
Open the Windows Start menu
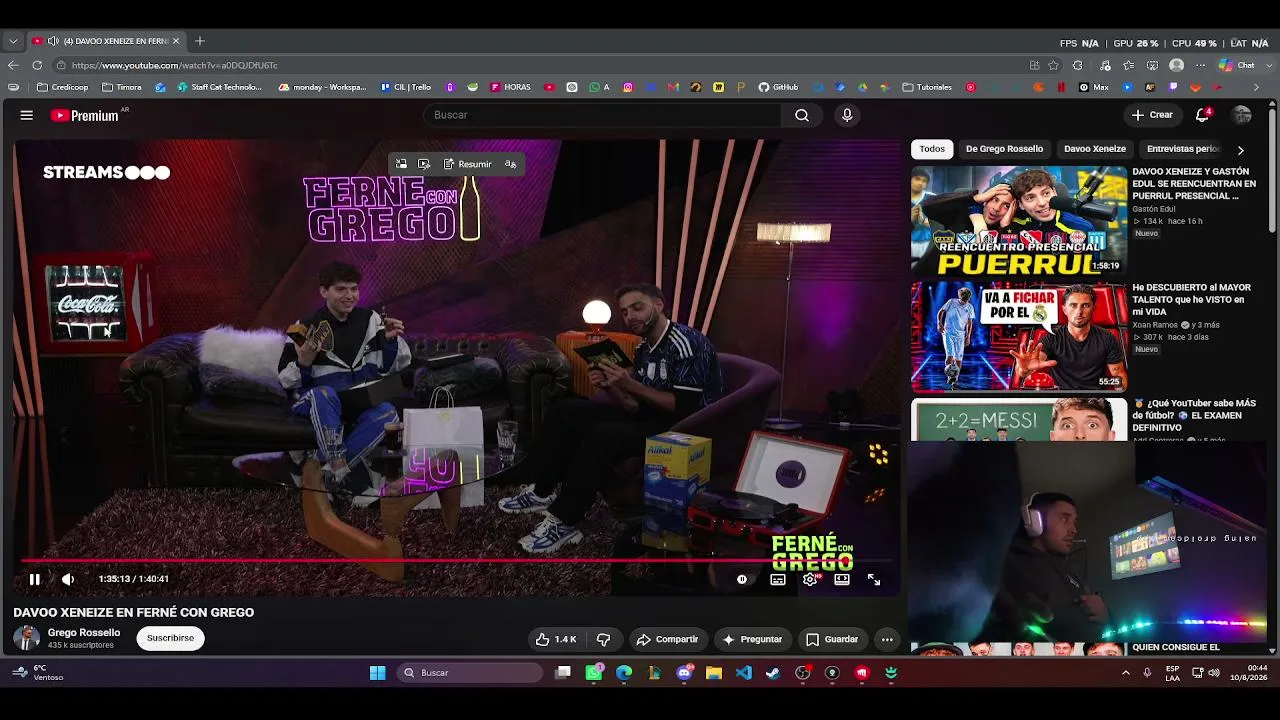378,673
